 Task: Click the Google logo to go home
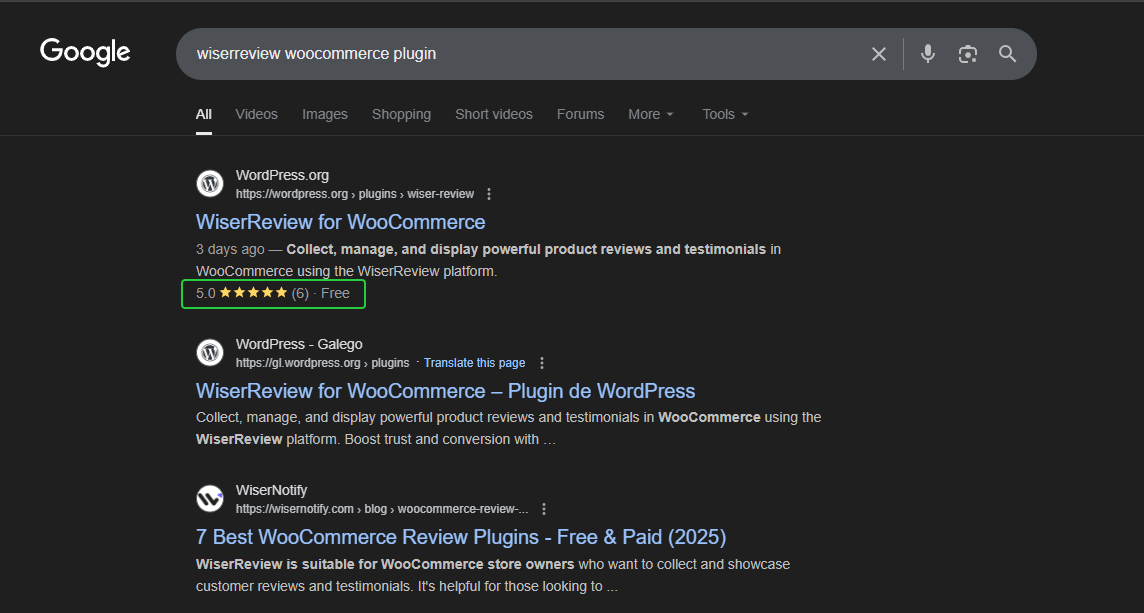click(x=85, y=52)
